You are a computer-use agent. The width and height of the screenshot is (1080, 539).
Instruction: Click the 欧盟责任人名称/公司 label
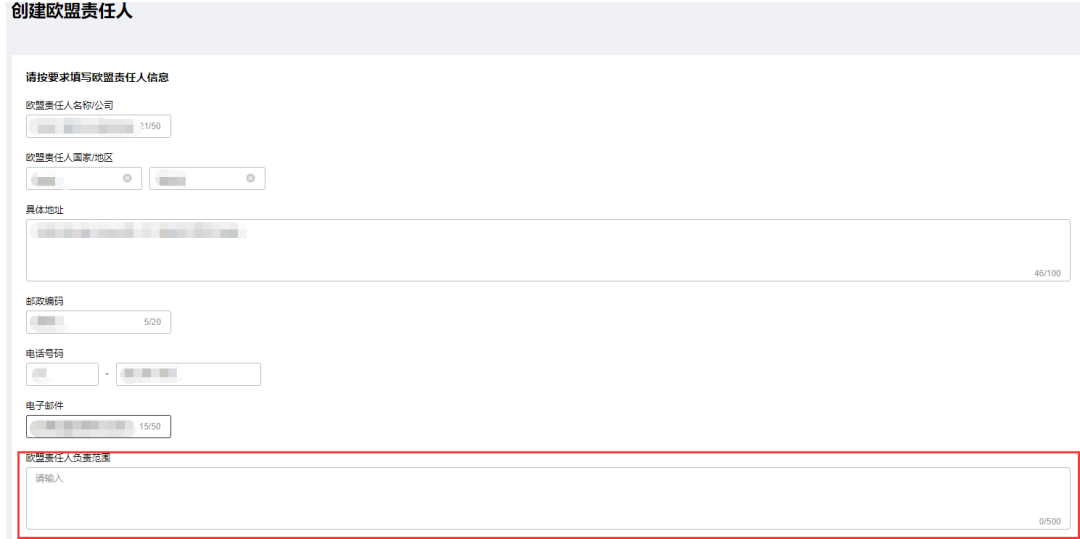pos(68,105)
